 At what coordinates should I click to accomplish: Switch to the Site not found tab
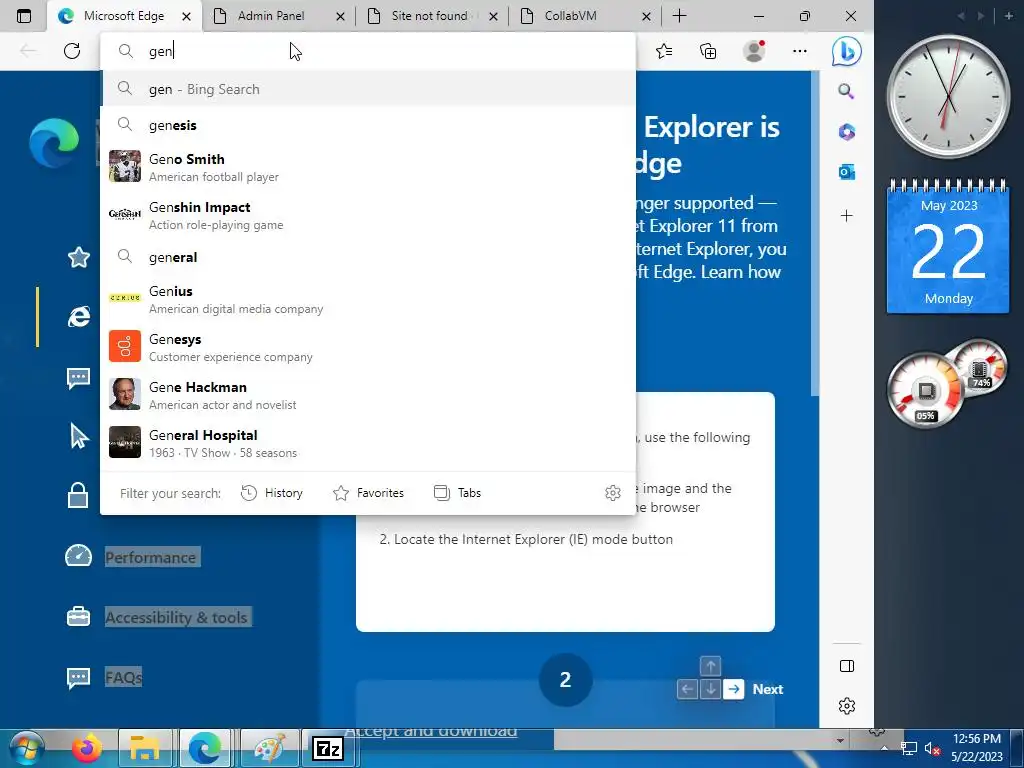429,16
